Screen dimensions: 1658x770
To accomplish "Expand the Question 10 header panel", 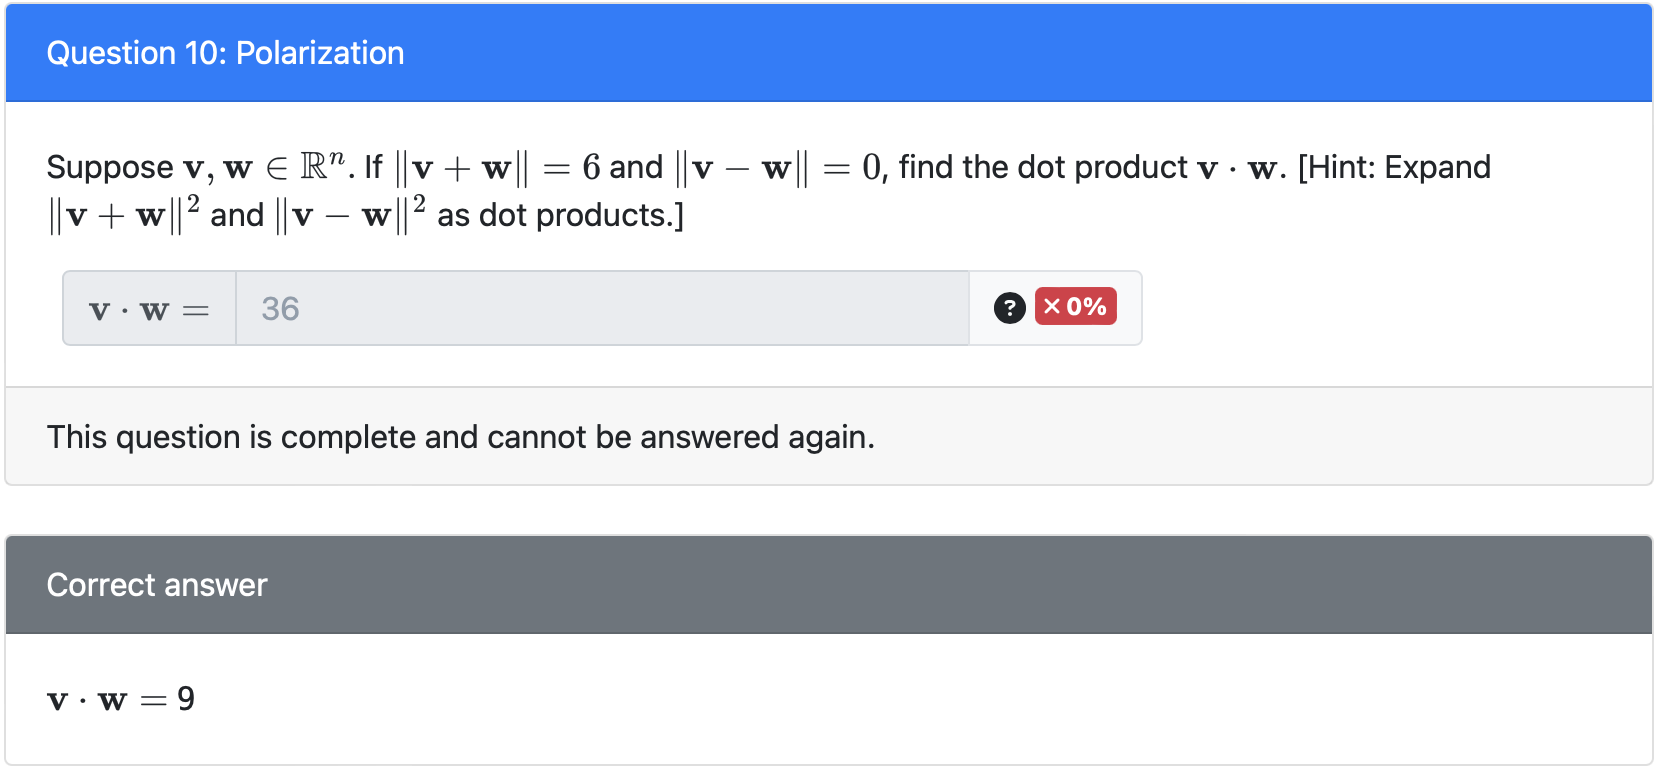I will click(828, 53).
